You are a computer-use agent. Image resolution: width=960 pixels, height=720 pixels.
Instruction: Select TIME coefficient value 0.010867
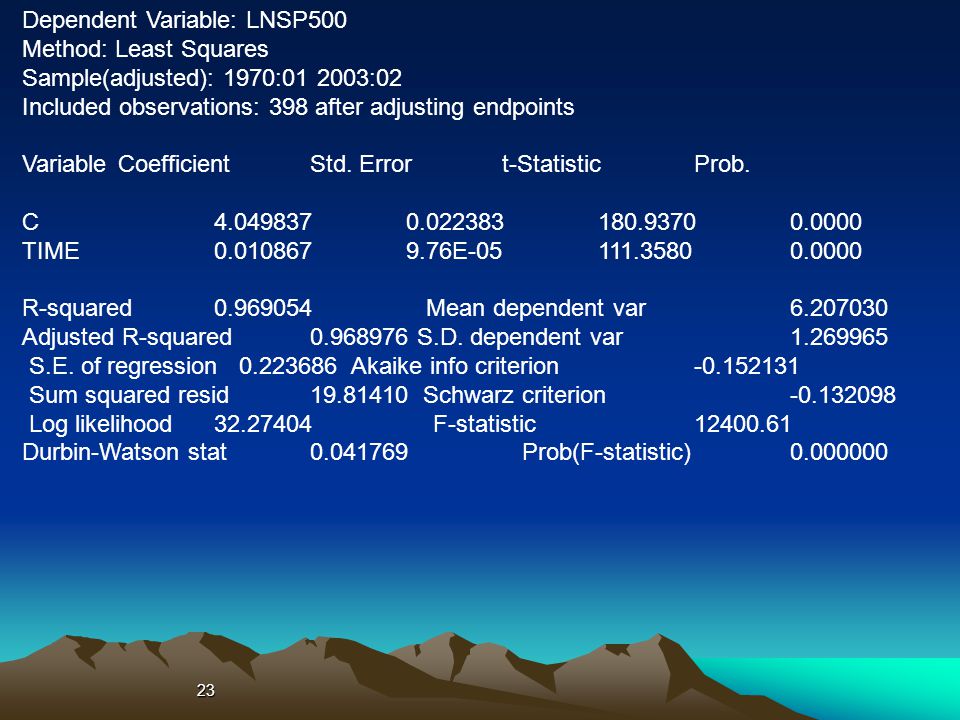[263, 251]
